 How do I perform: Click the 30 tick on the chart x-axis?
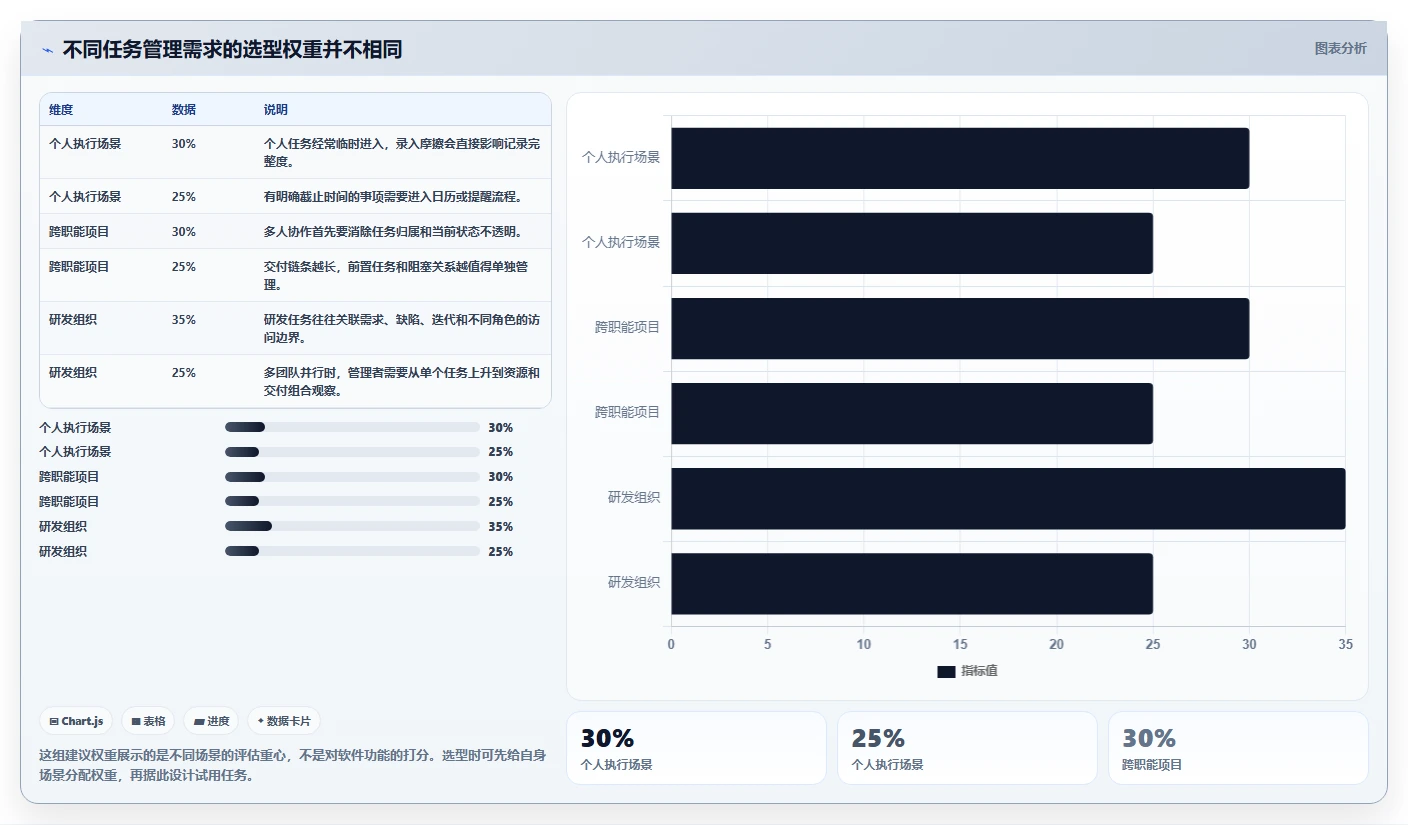[x=1249, y=645]
